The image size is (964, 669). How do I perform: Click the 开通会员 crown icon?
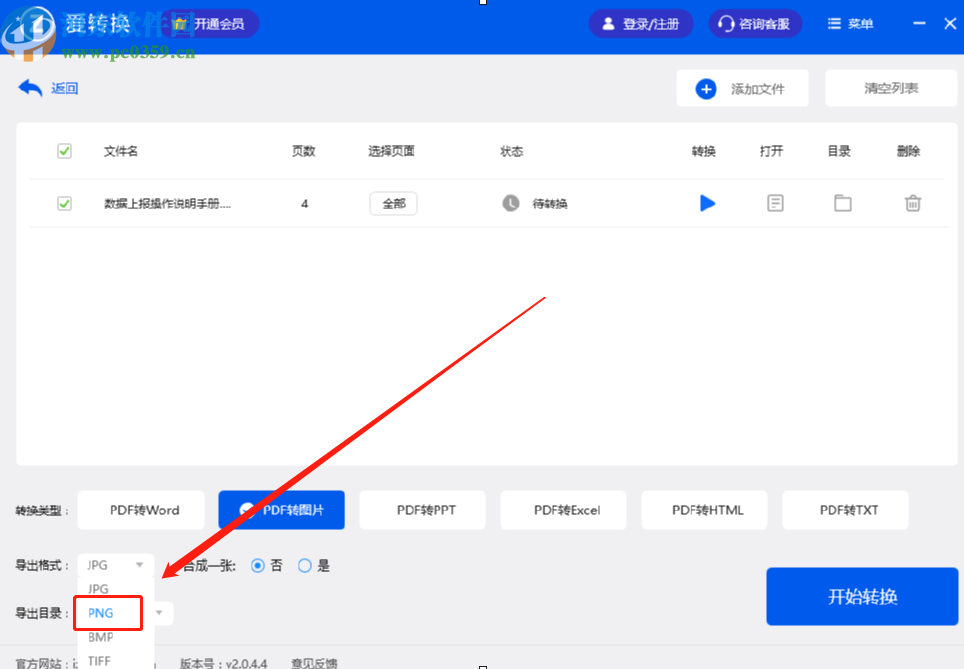182,22
